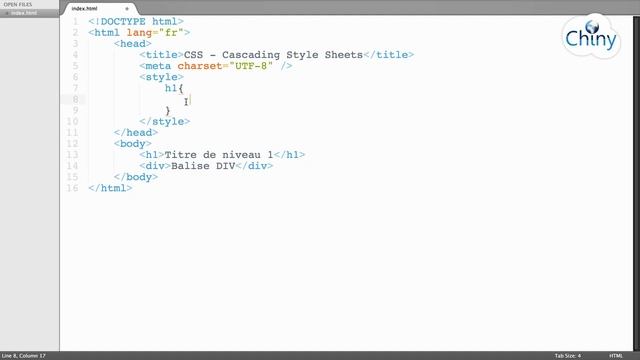Click the opening <div> tag on line 14
Screen dimensions: 640x360
click(x=155, y=166)
